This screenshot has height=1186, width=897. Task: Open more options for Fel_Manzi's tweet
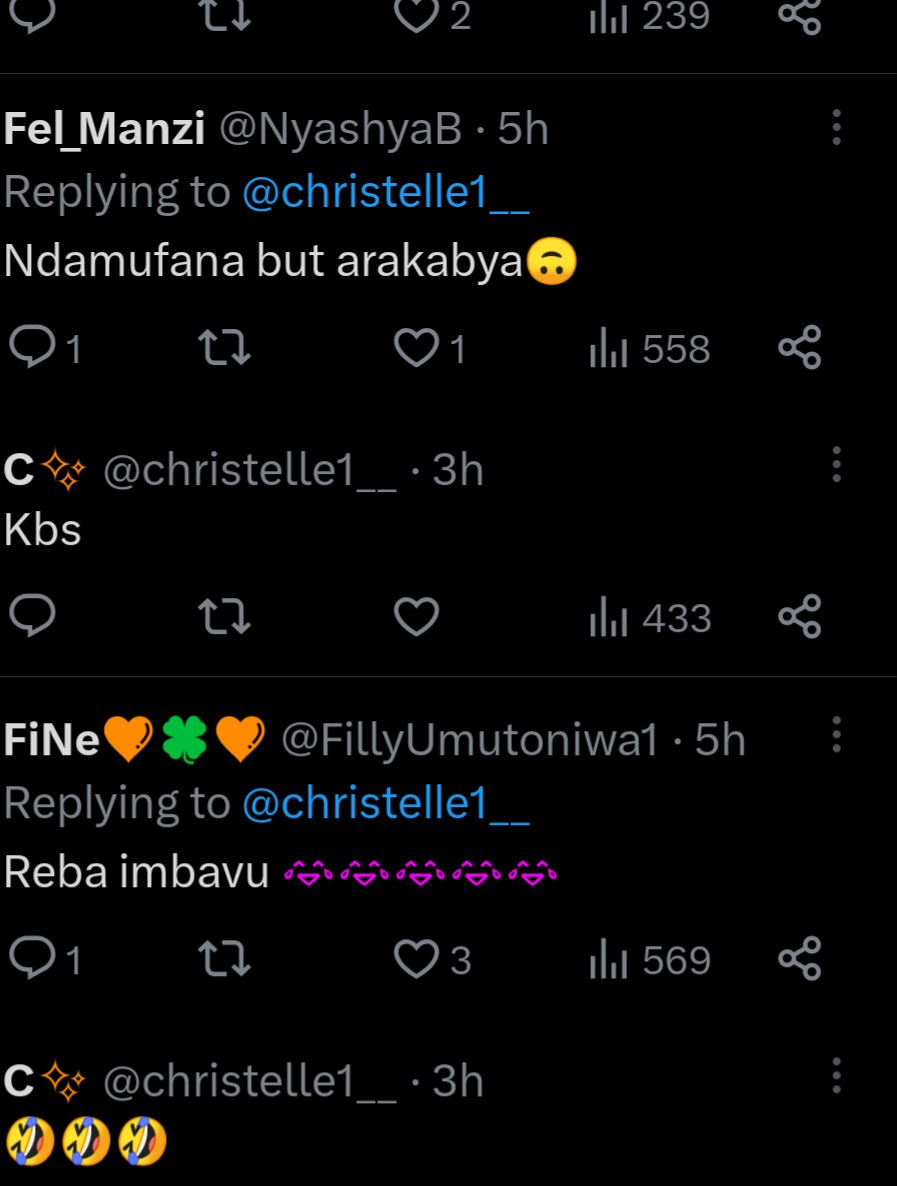(836, 127)
